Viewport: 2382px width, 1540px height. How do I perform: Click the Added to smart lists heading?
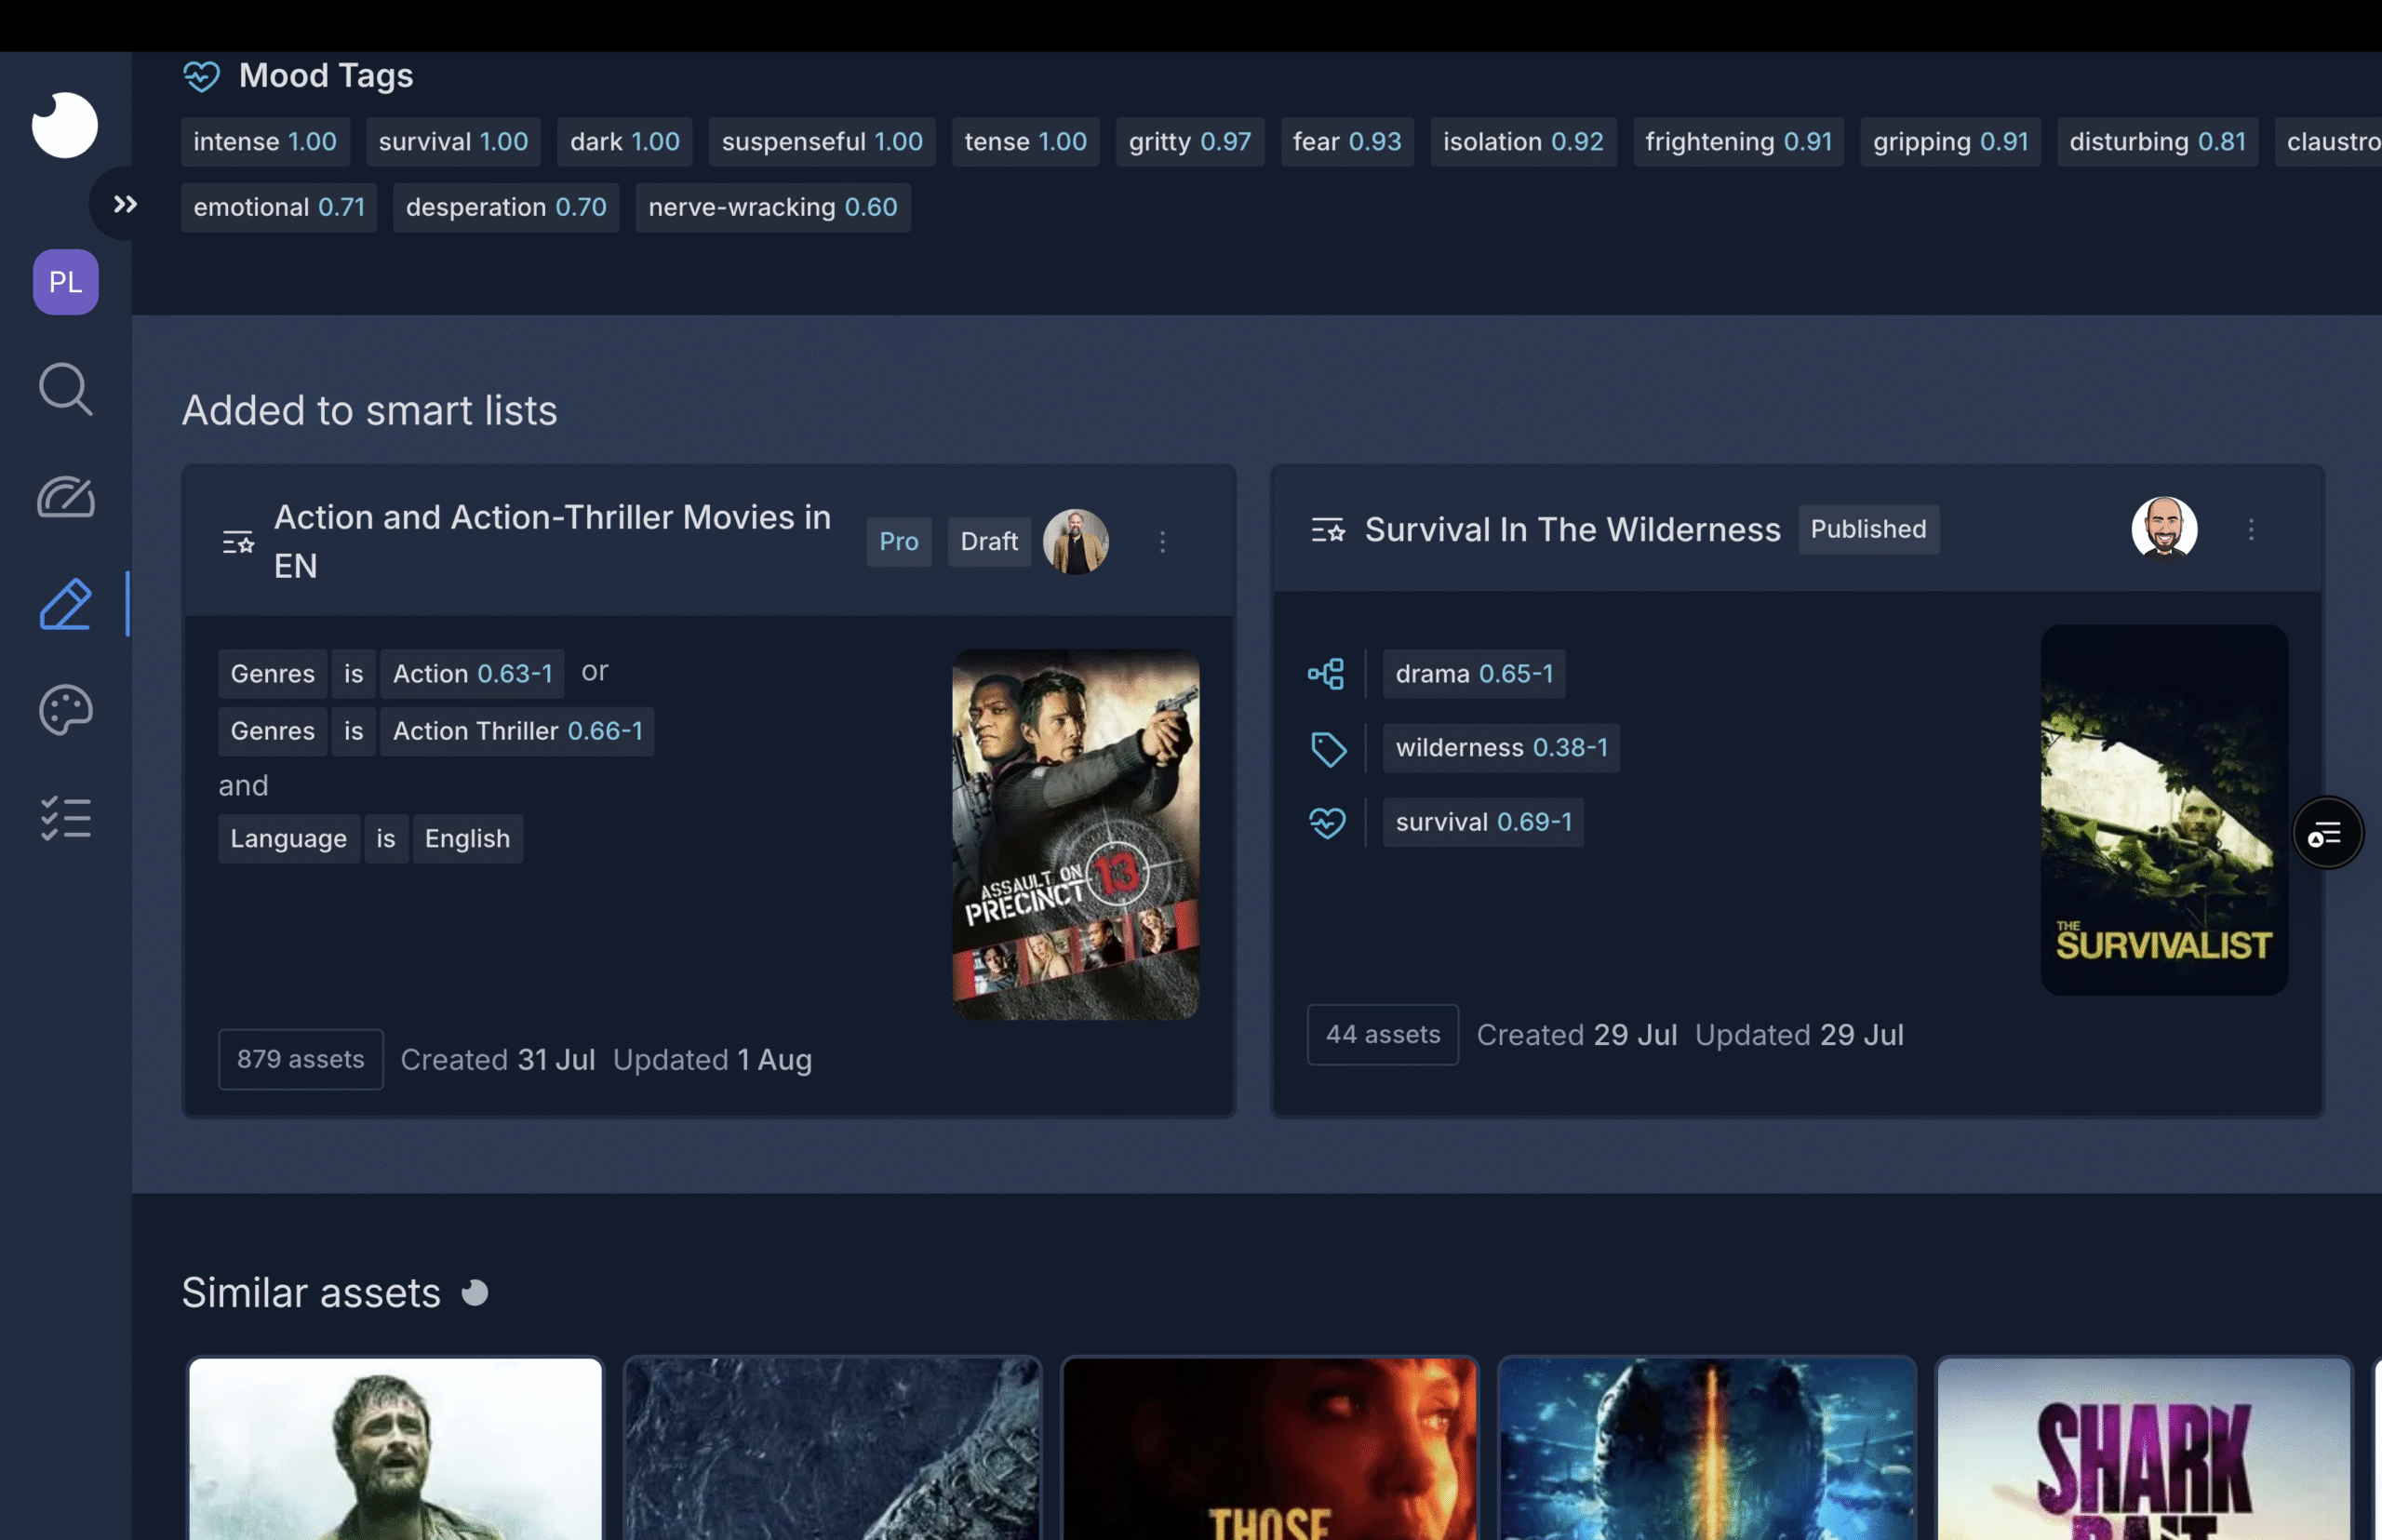[x=369, y=410]
